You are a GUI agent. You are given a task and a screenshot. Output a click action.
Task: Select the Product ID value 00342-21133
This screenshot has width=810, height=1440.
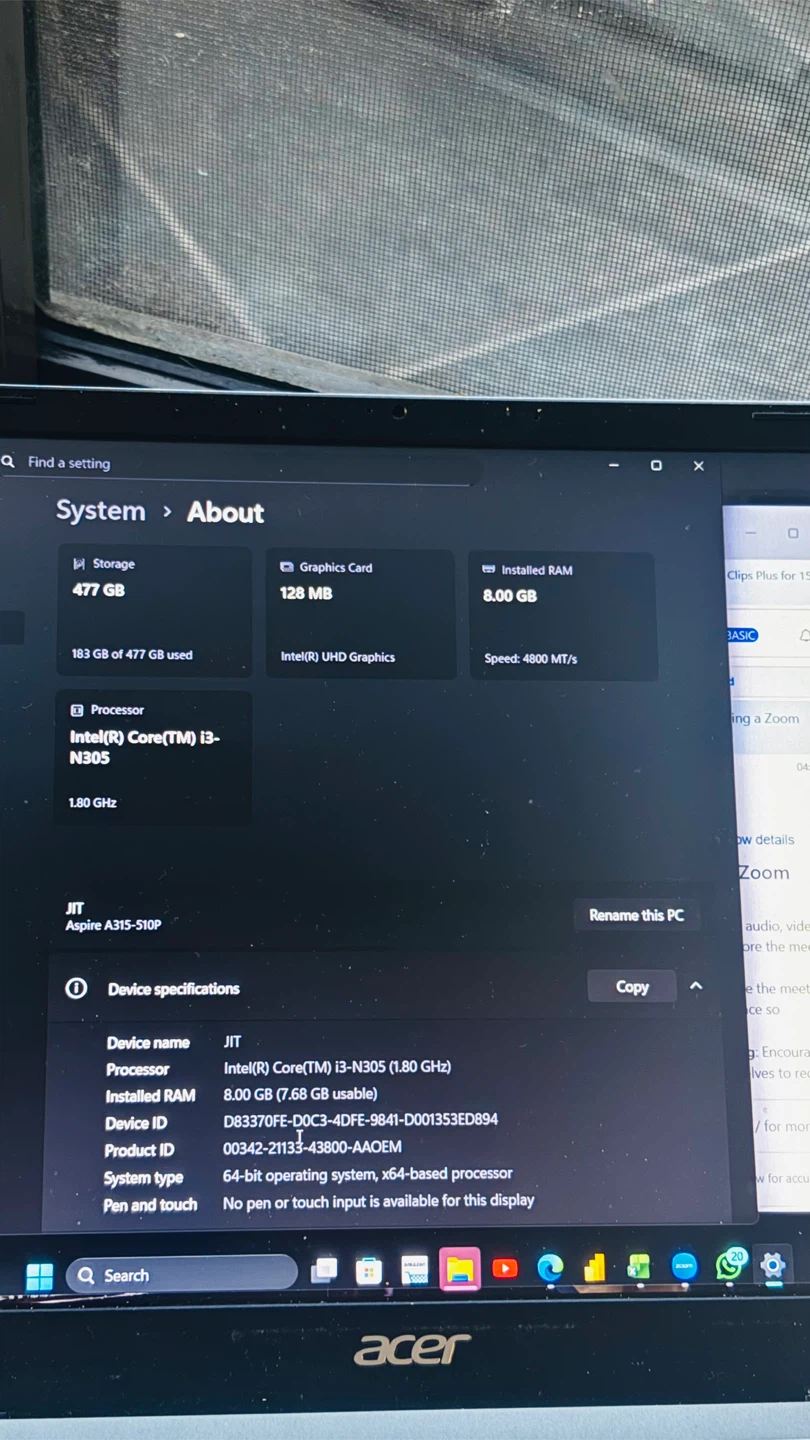[x=312, y=1147]
